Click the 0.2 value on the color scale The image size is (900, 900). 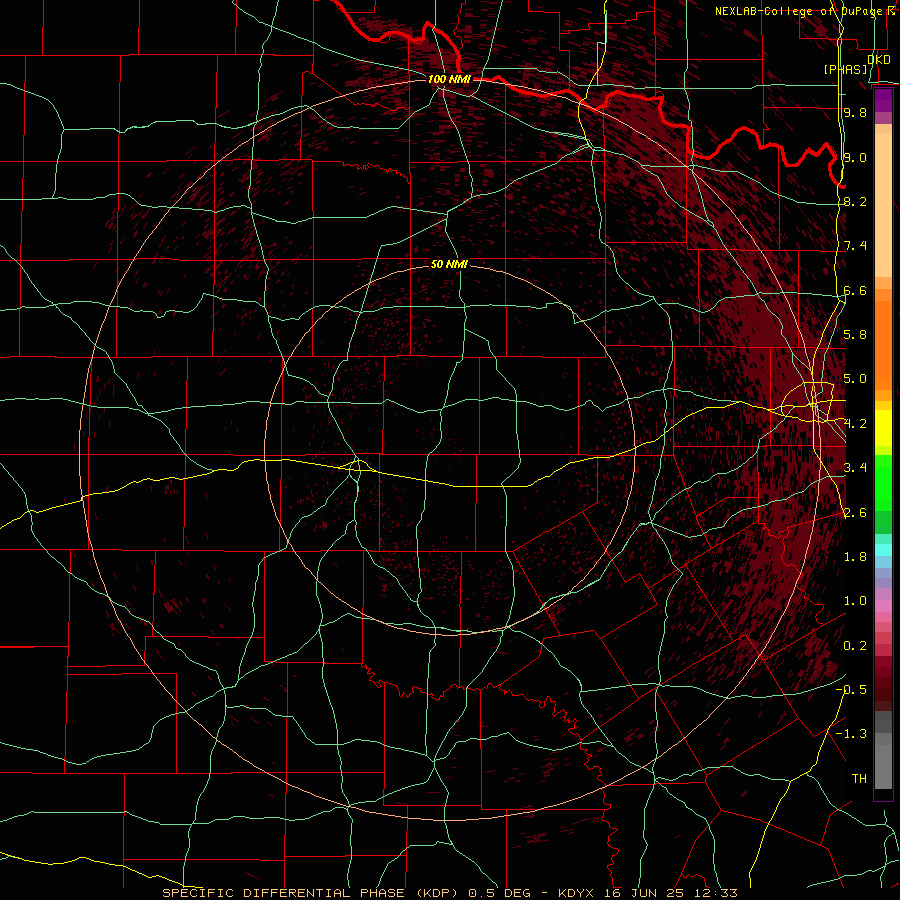coord(855,646)
